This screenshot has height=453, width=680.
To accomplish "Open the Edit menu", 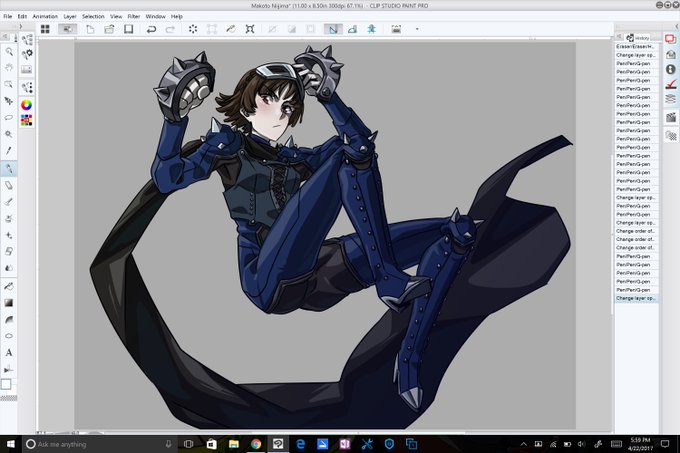I will pos(22,16).
